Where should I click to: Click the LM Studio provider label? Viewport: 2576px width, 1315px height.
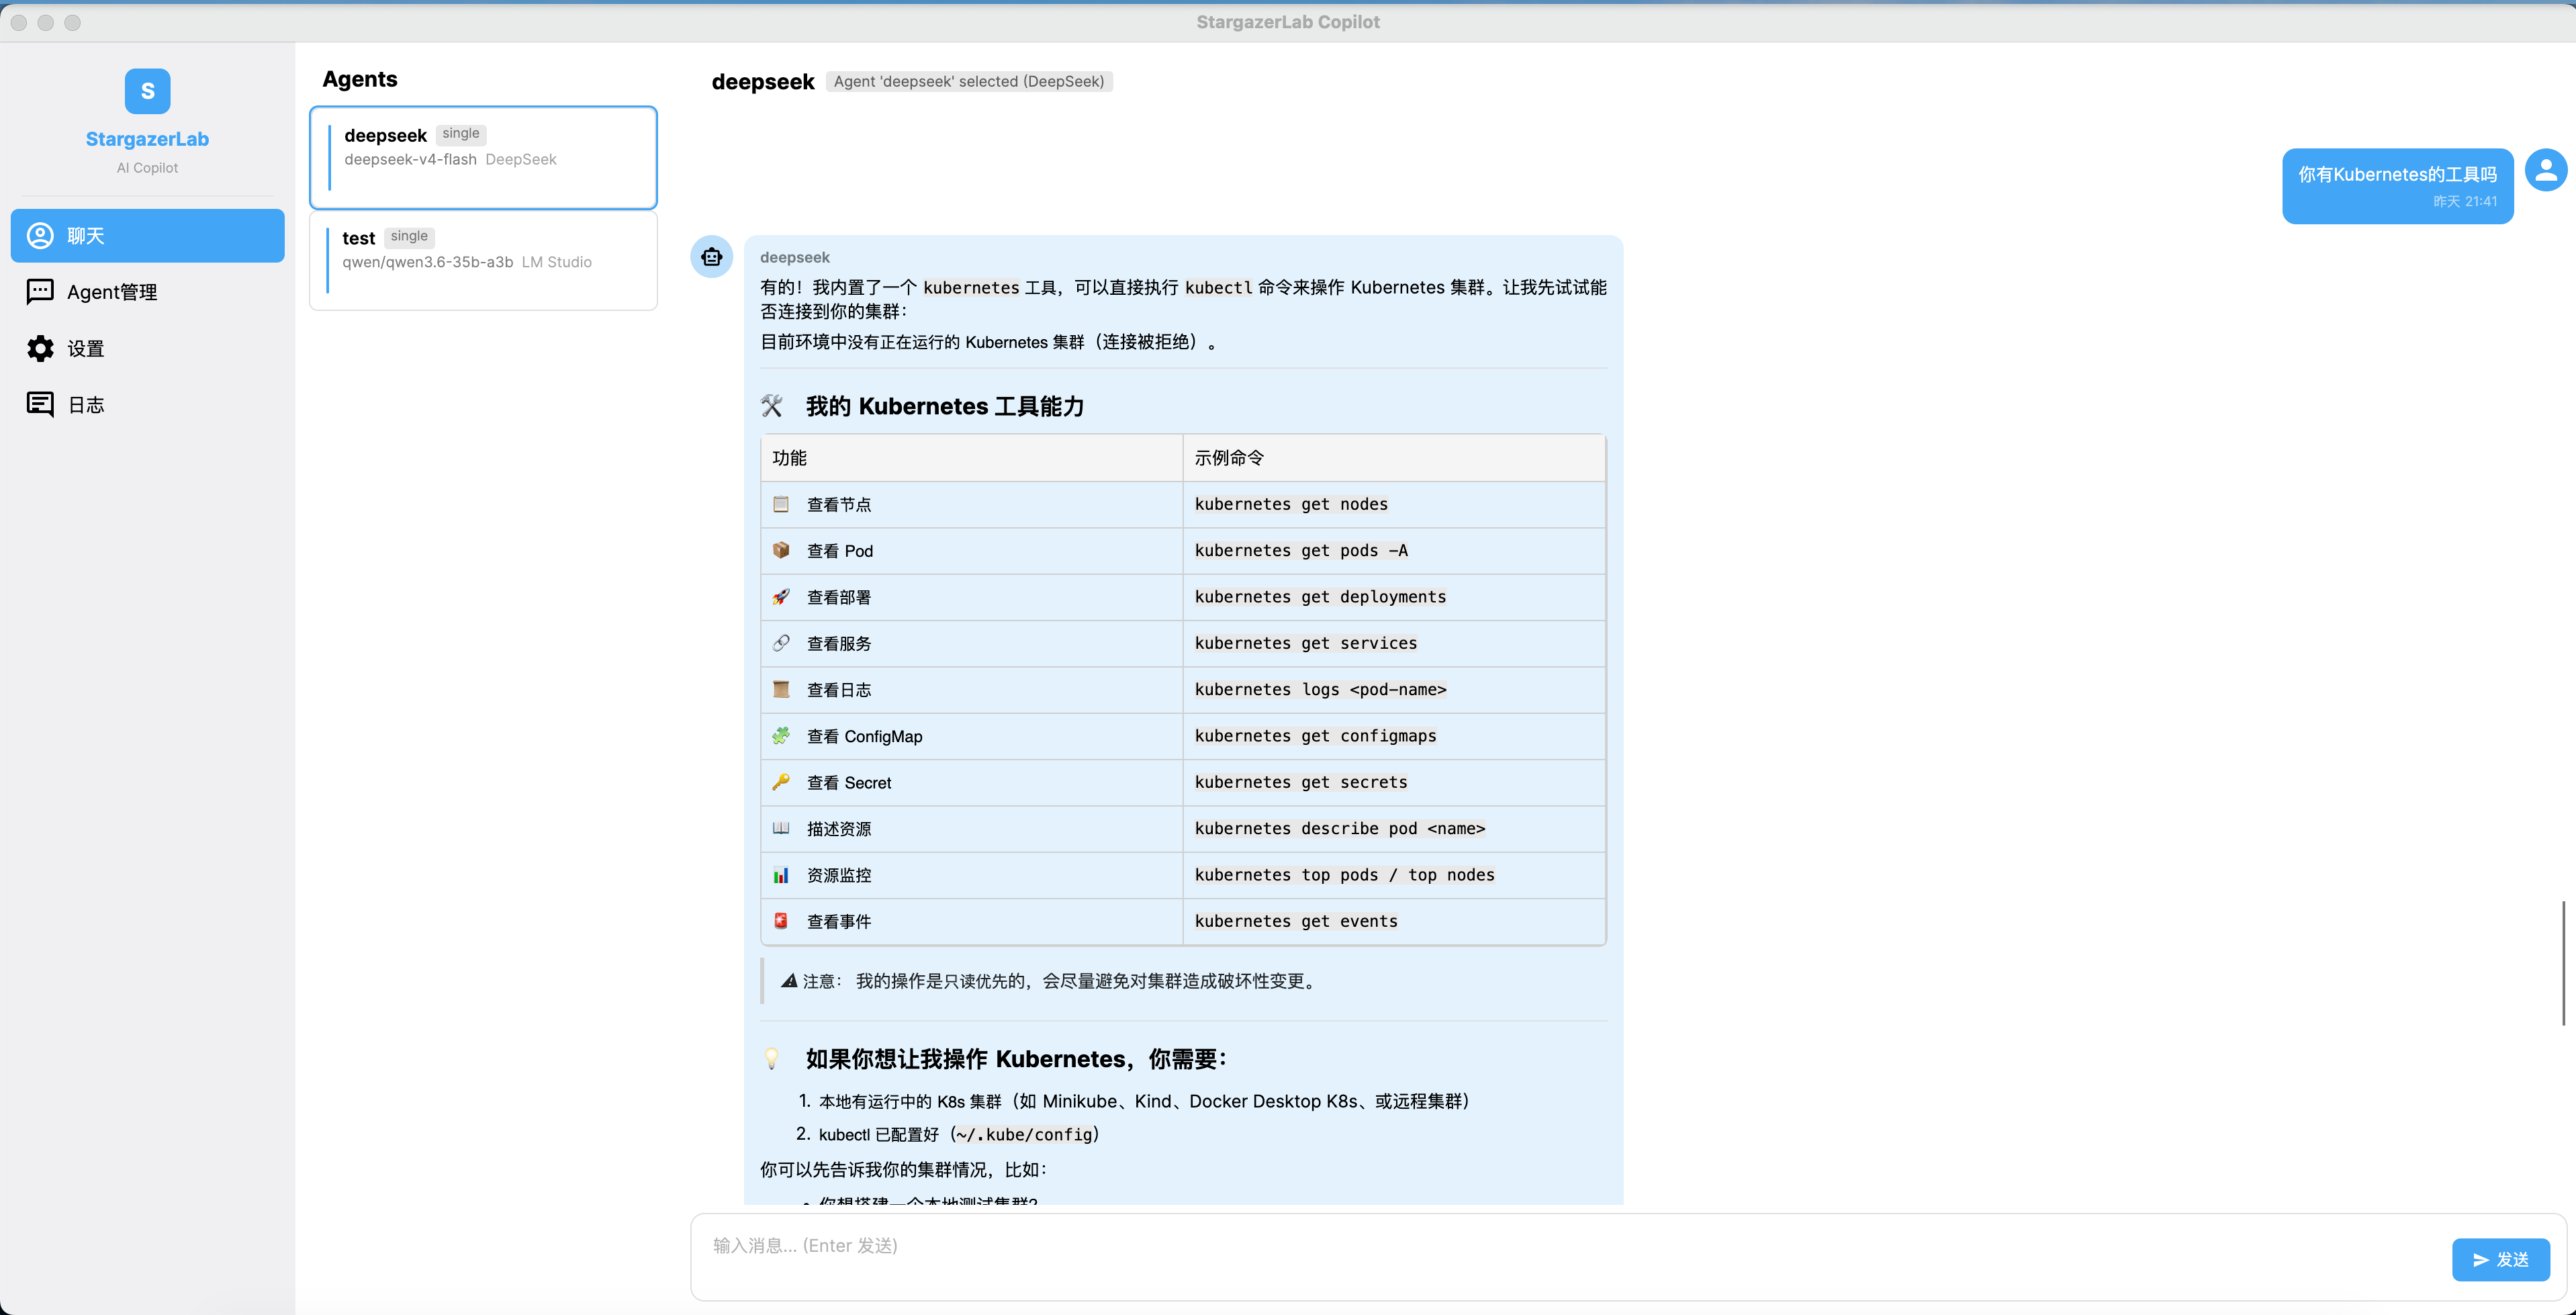557,262
